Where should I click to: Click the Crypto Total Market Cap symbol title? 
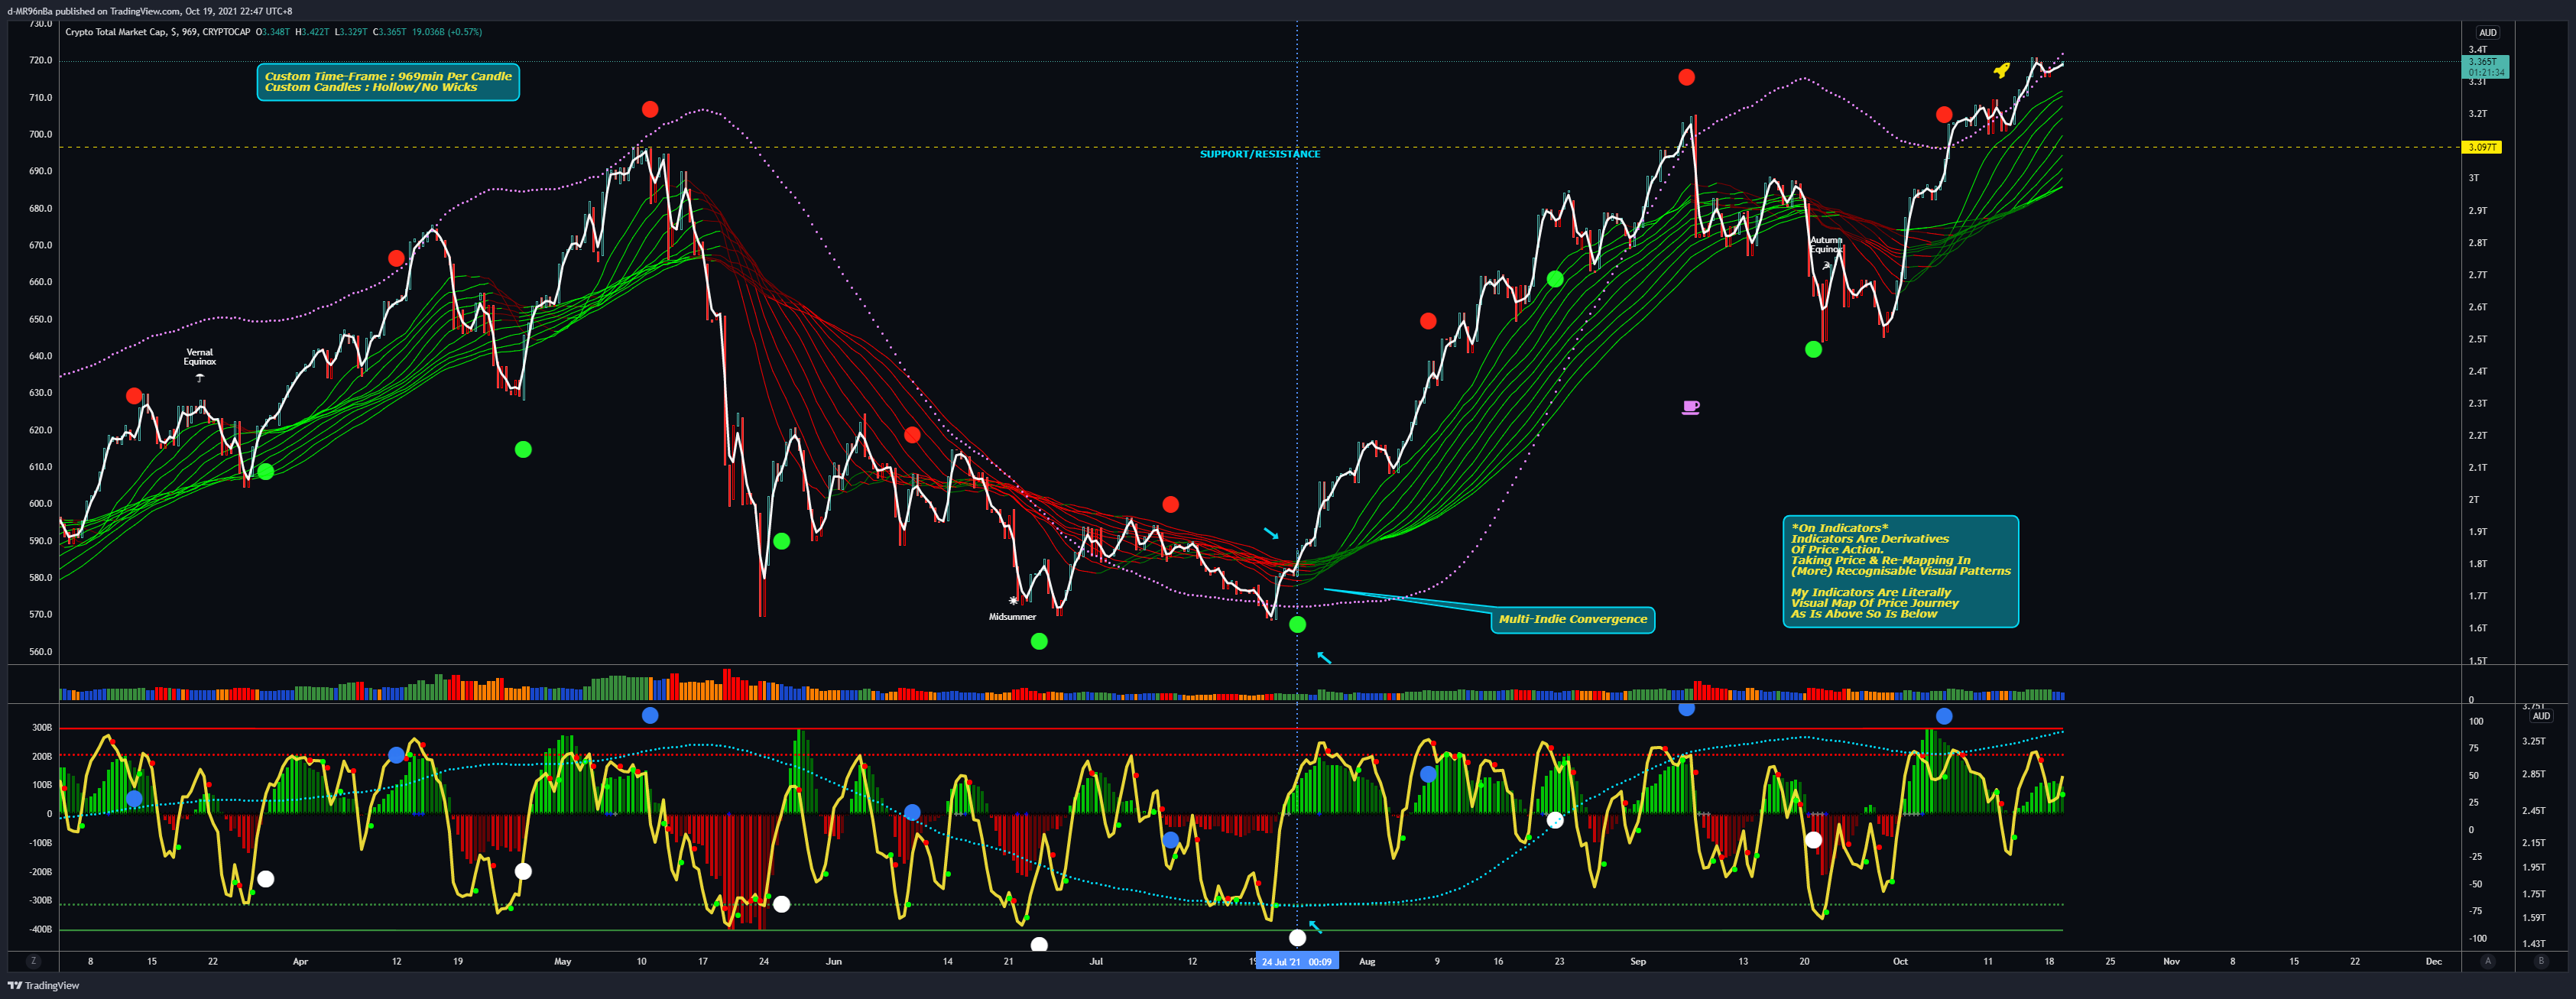coord(158,32)
